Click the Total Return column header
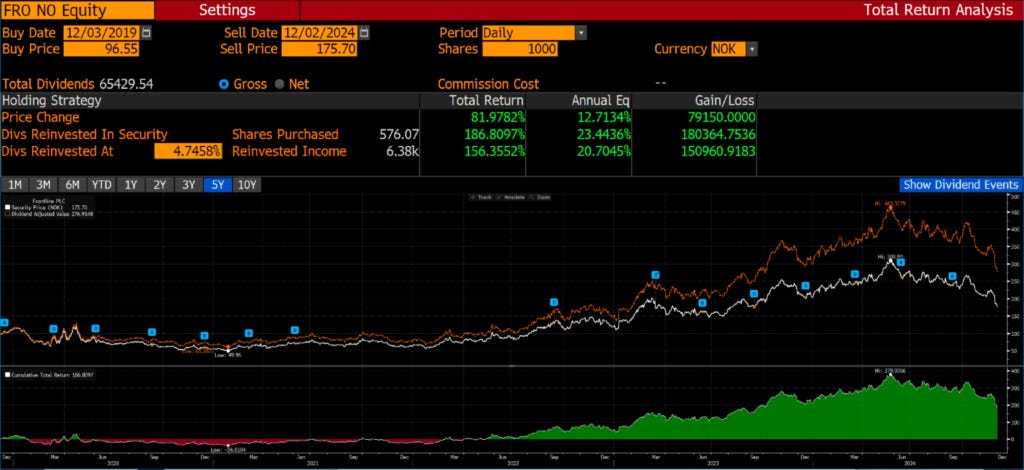This screenshot has width=1024, height=470. [487, 101]
